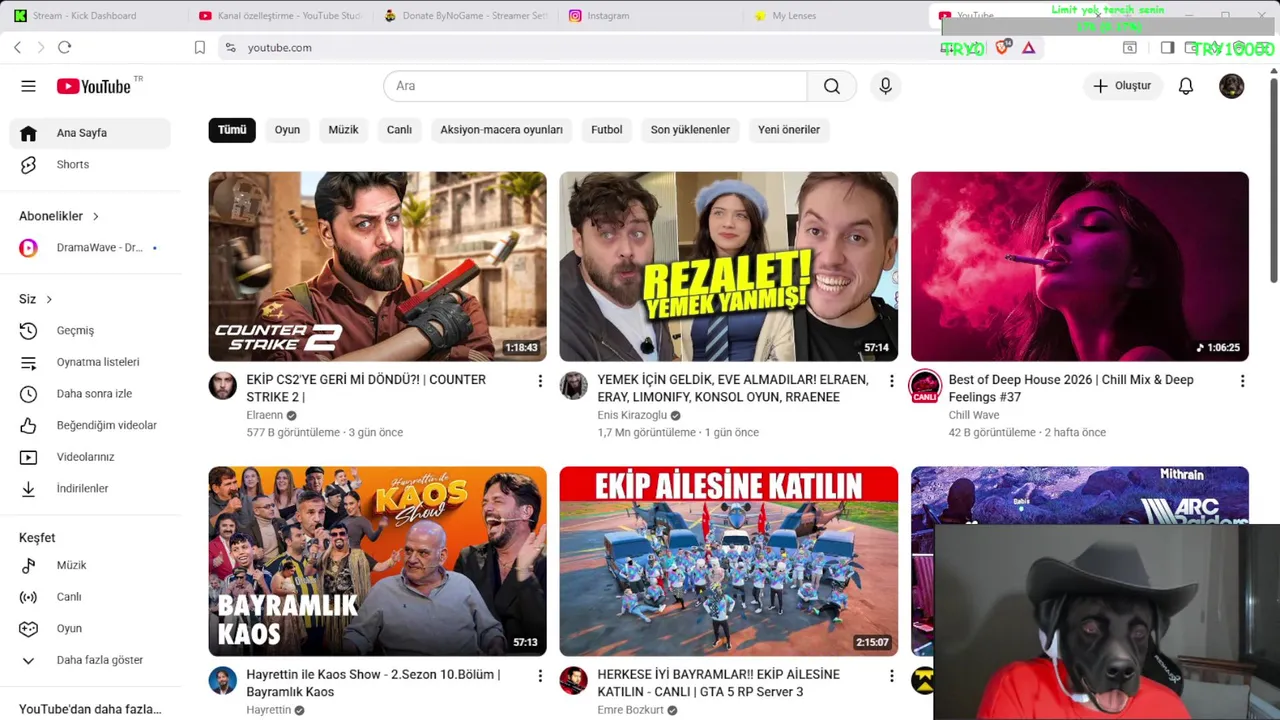Select the Müzik filter chip
Image resolution: width=1280 pixels, height=720 pixels.
tap(343, 130)
